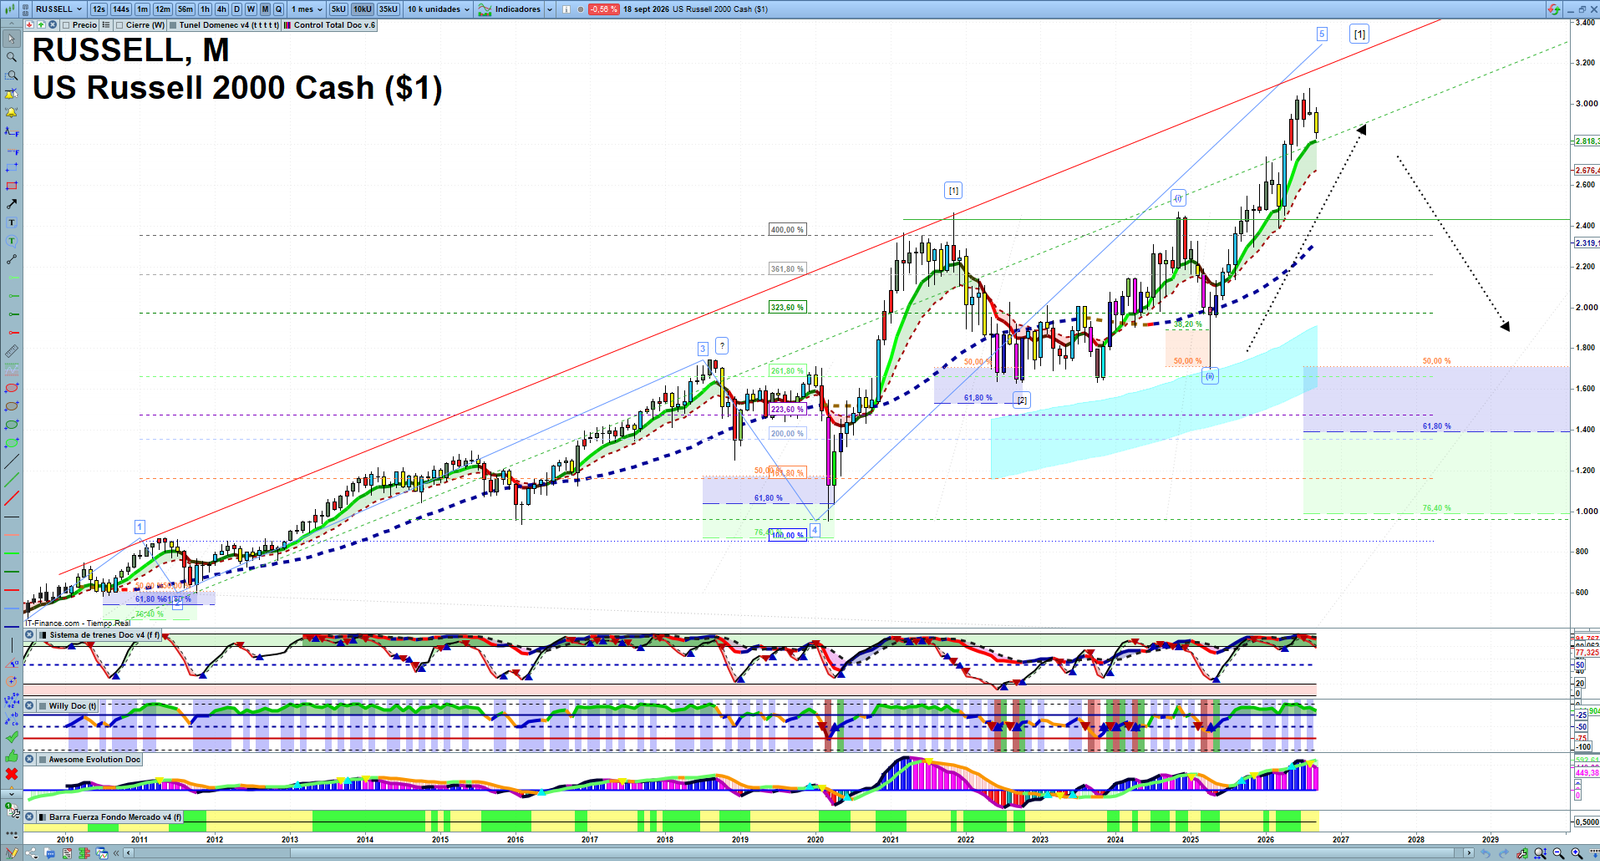The width and height of the screenshot is (1600, 861).
Task: Select the alert bell tool
Action: (x=12, y=112)
